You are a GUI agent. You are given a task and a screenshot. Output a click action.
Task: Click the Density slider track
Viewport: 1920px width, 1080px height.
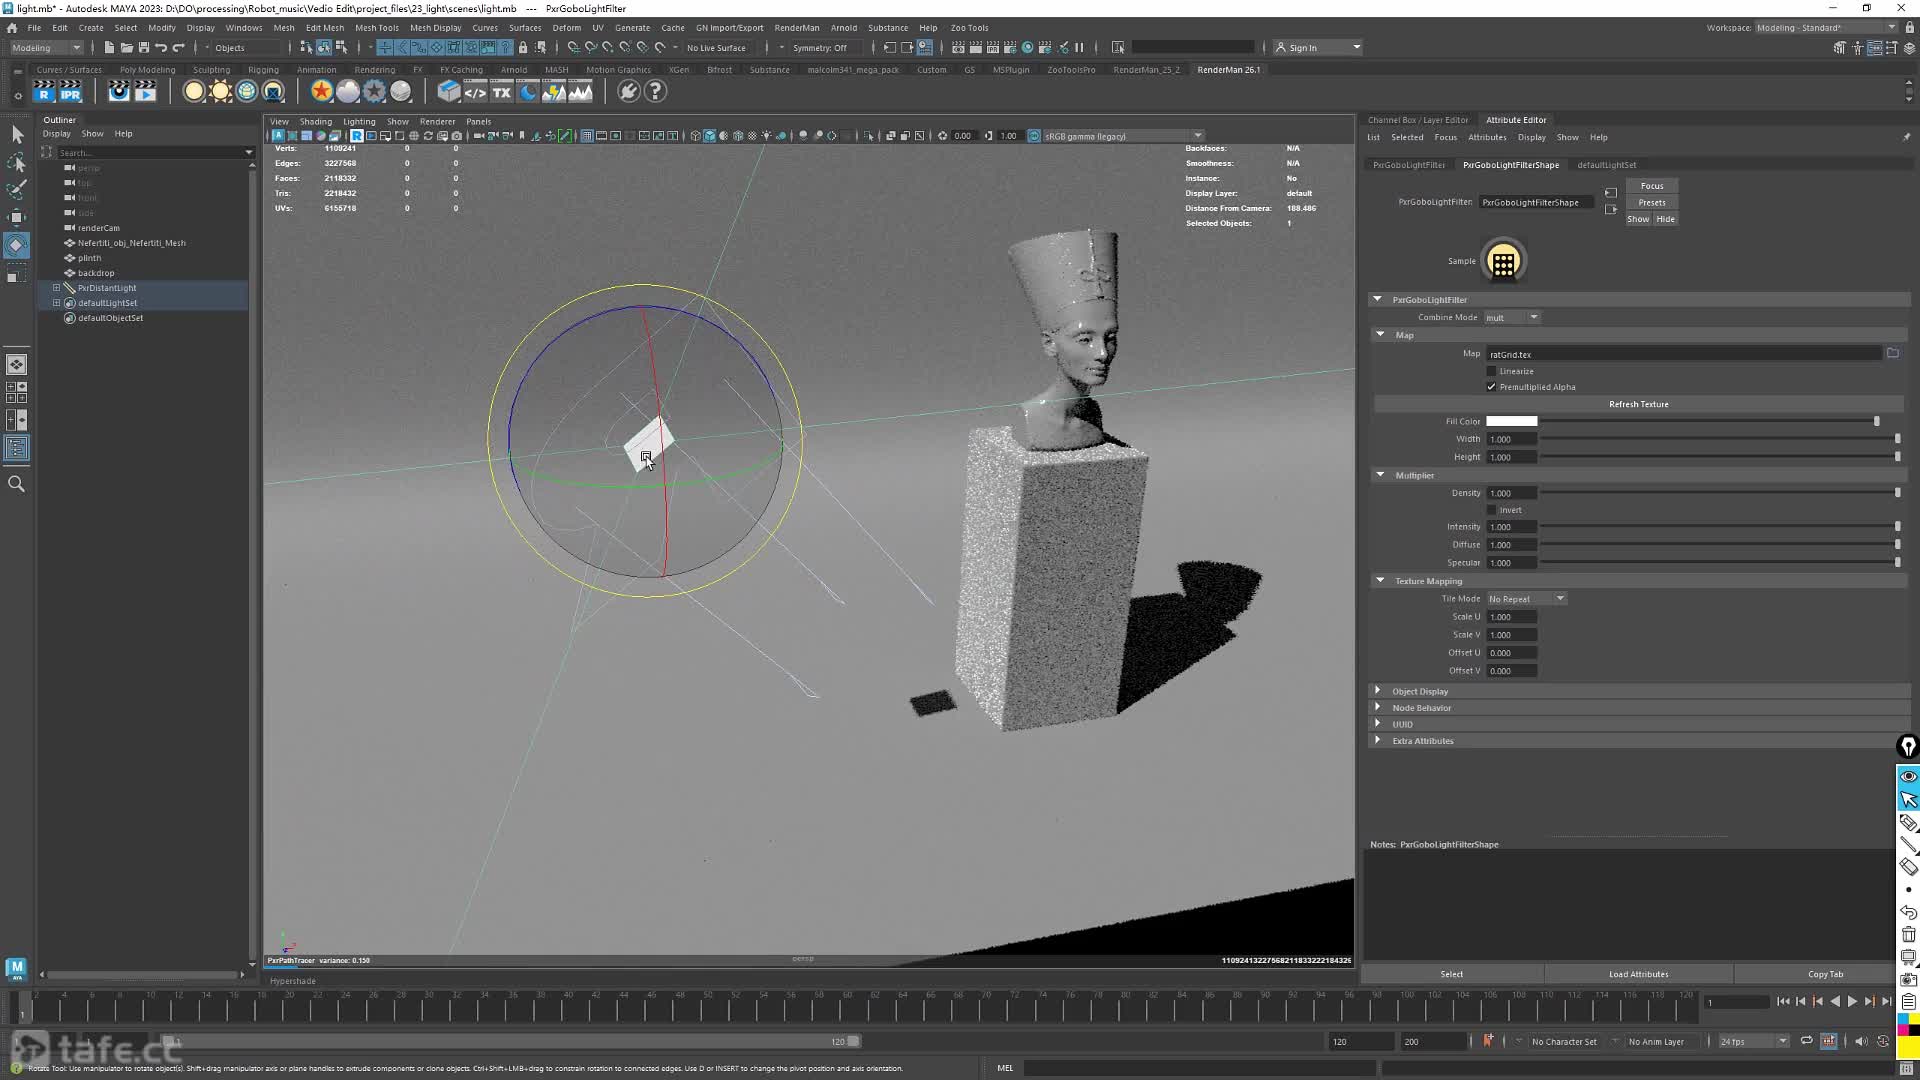click(x=1718, y=493)
